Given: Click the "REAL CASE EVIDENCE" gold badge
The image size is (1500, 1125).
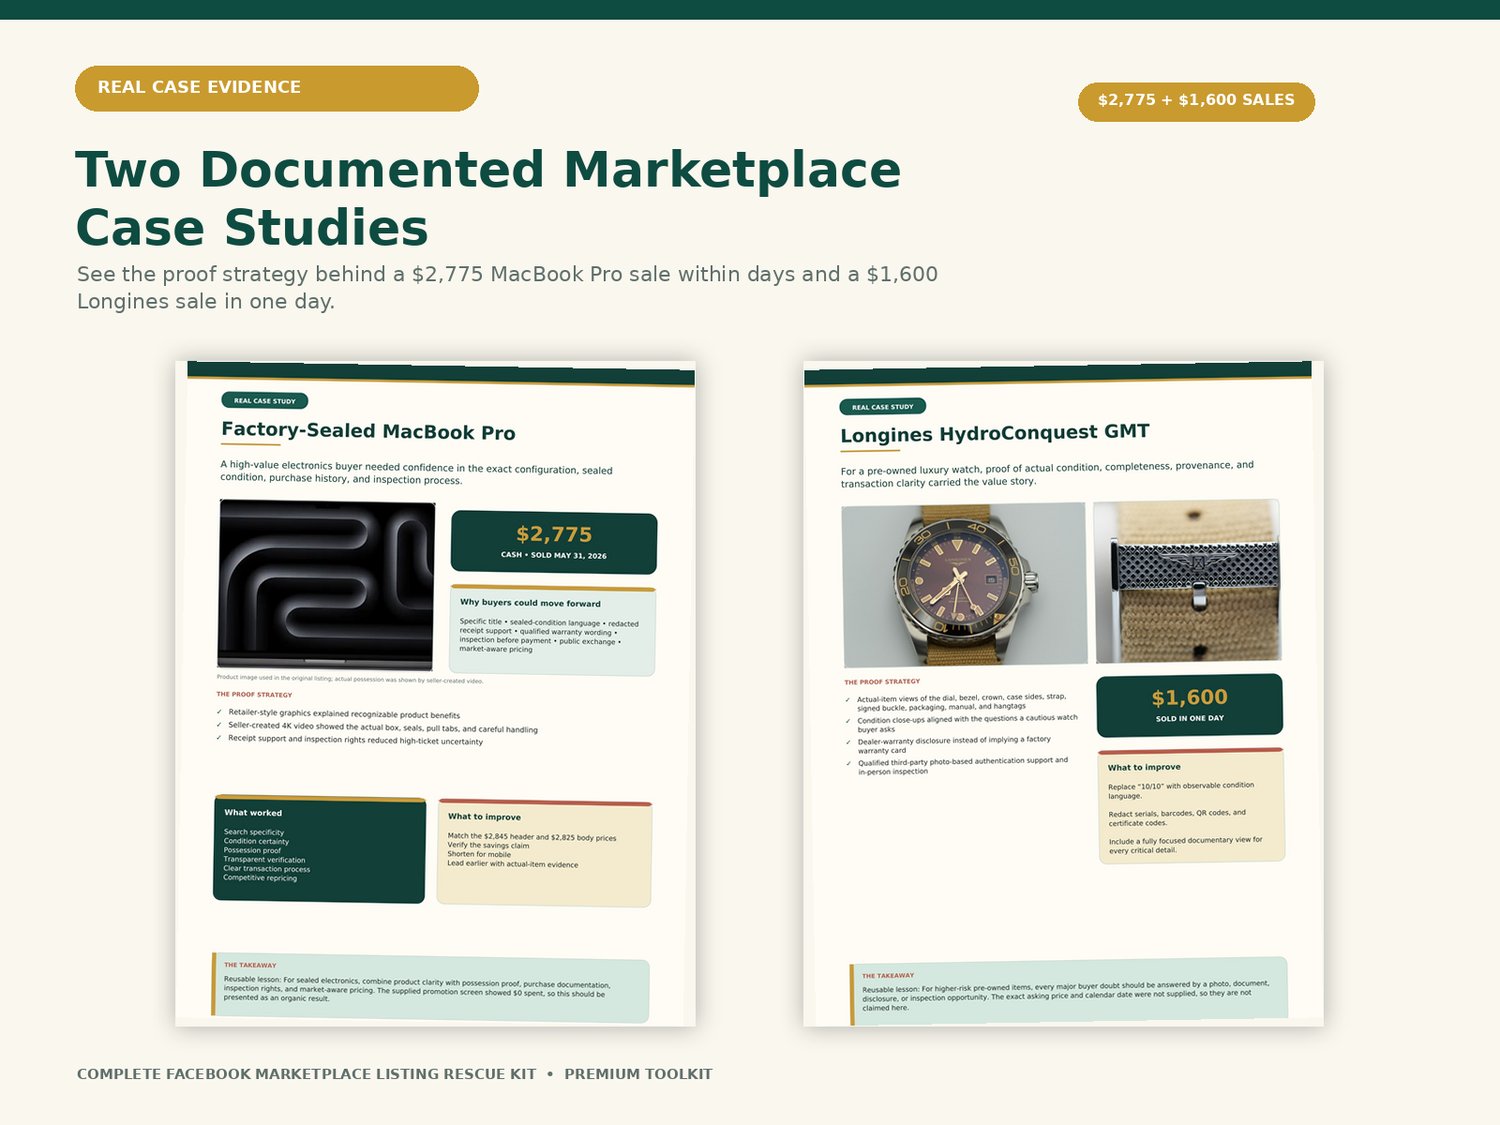Looking at the screenshot, I should click(x=277, y=88).
